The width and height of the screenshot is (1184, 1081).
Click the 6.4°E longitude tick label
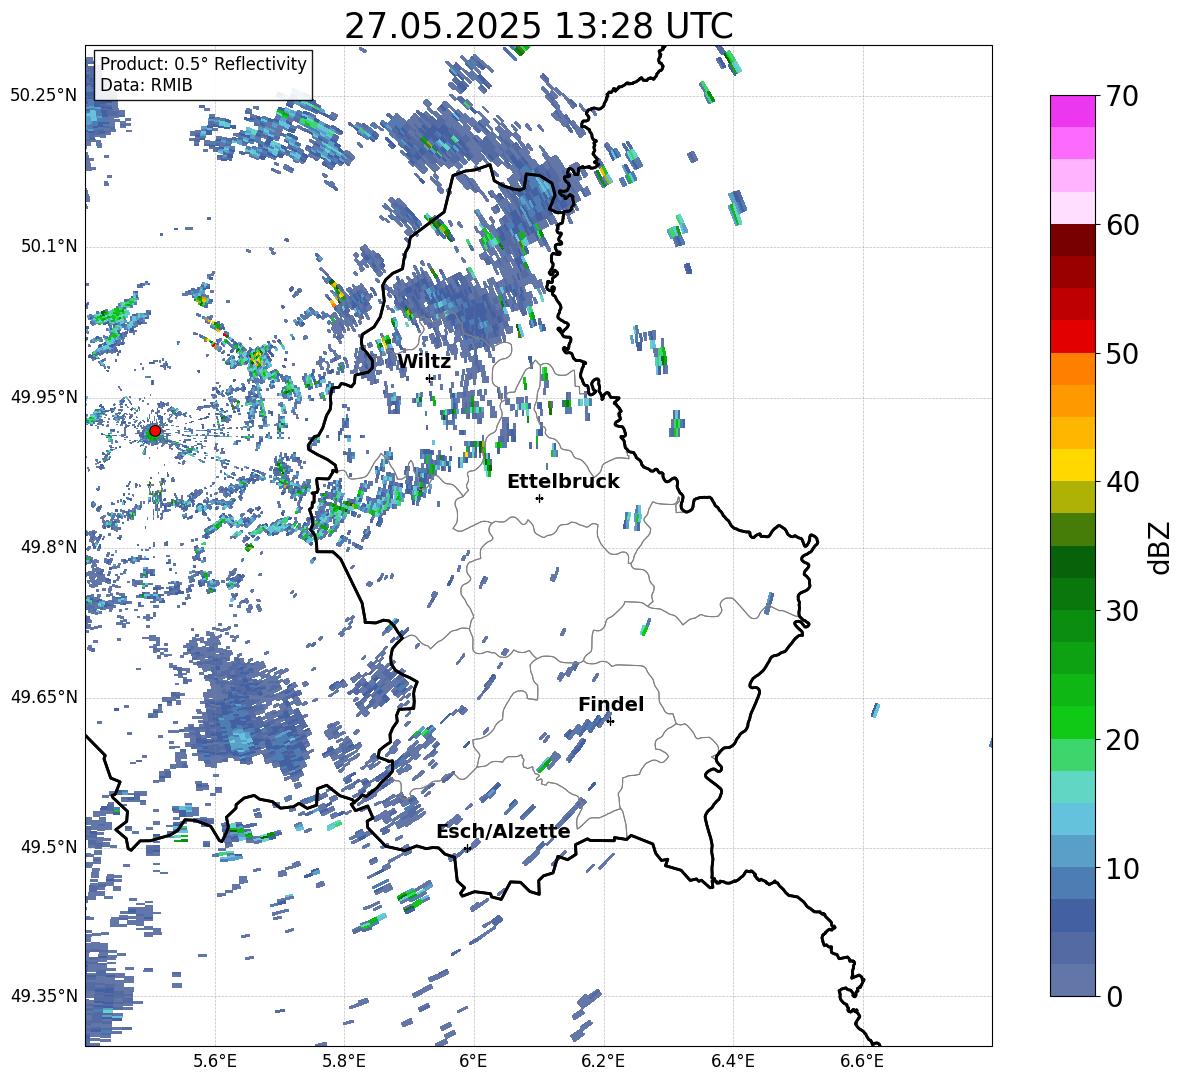[732, 1061]
